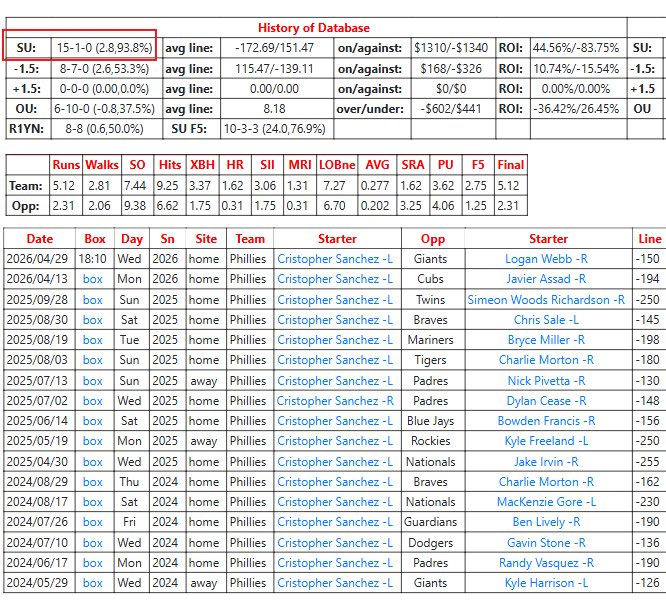Click Cristopher Sanchez -L link in Cubs row
Viewport: 666px width, 601px height.
(x=335, y=279)
